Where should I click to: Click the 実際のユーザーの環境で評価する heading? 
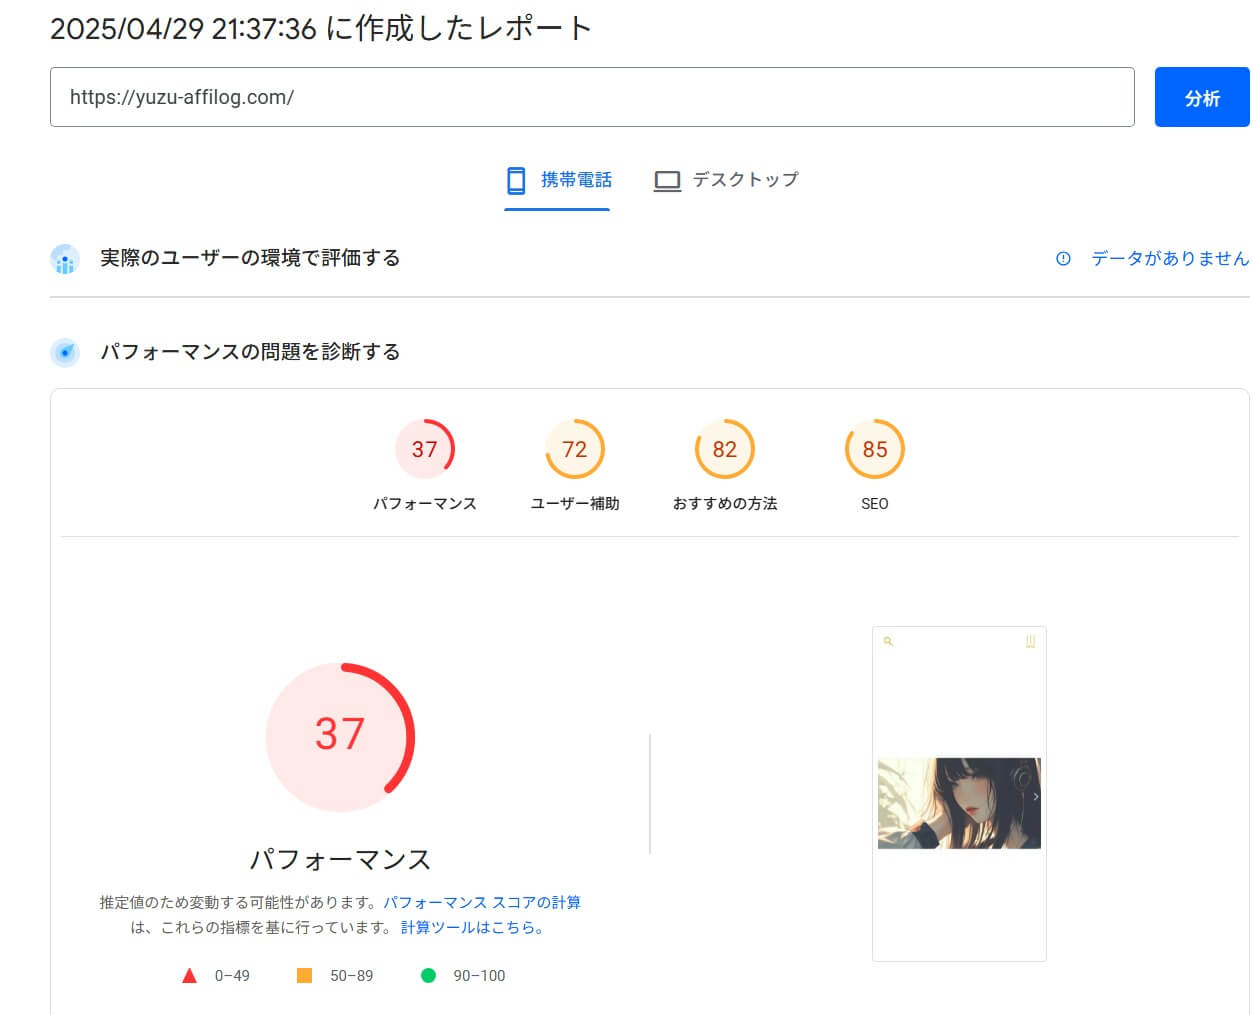[250, 258]
